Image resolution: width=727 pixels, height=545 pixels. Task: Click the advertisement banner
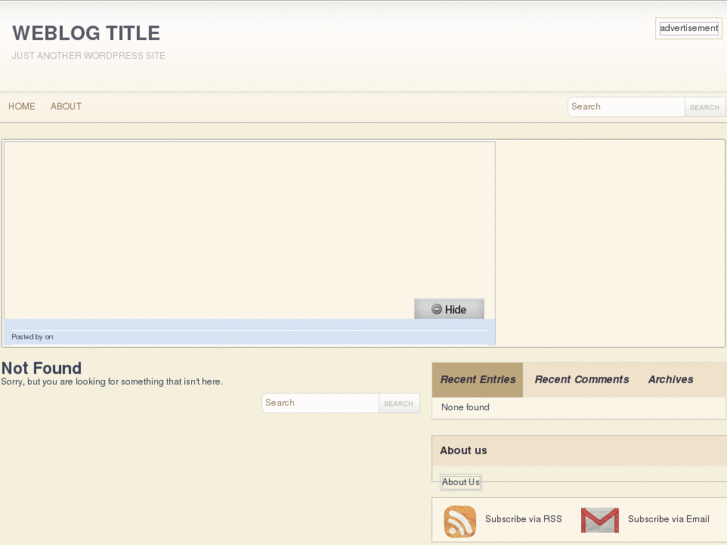(689, 28)
